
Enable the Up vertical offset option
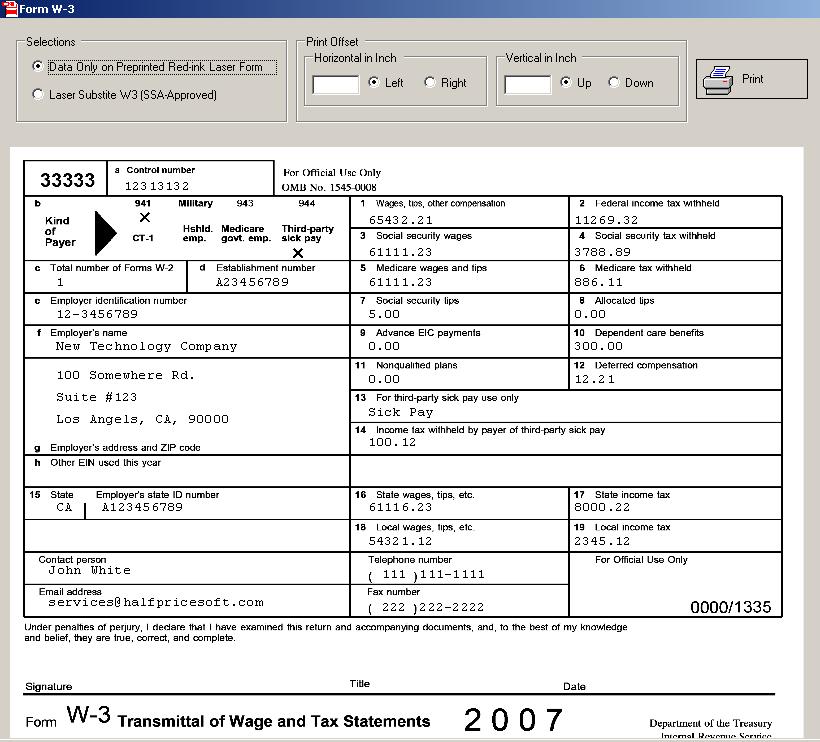[x=566, y=83]
